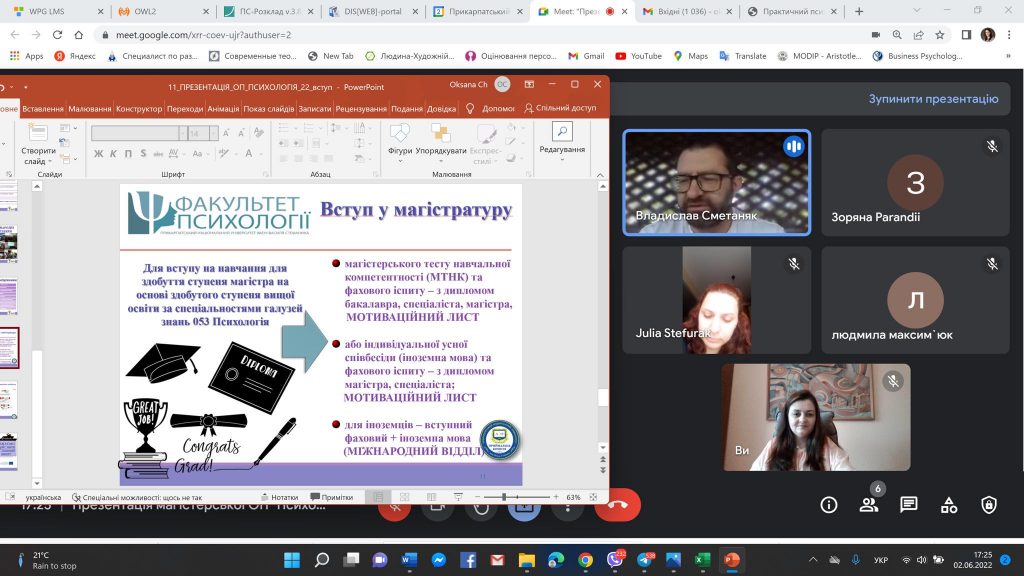Expand the Упорядкувати arrange dropdown

pos(441,151)
